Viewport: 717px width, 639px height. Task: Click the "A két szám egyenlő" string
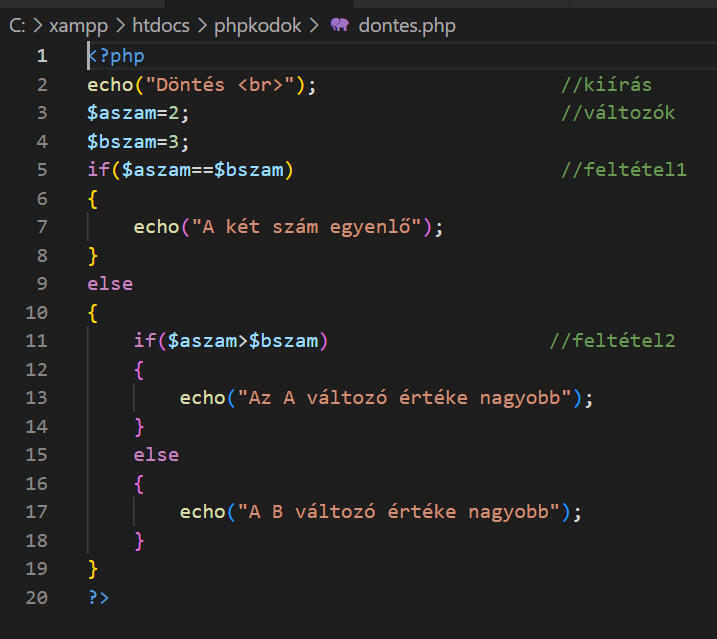[311, 227]
